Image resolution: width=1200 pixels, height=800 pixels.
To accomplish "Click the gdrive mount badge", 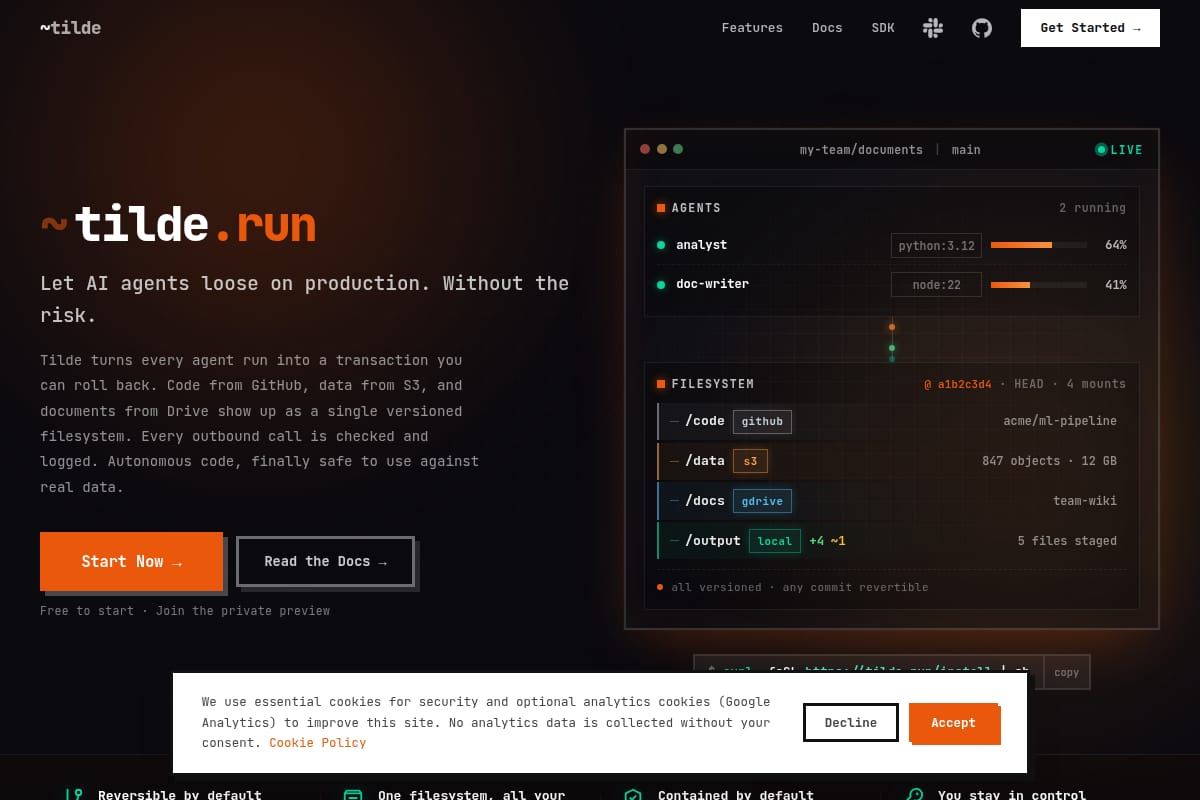I will 762,501.
